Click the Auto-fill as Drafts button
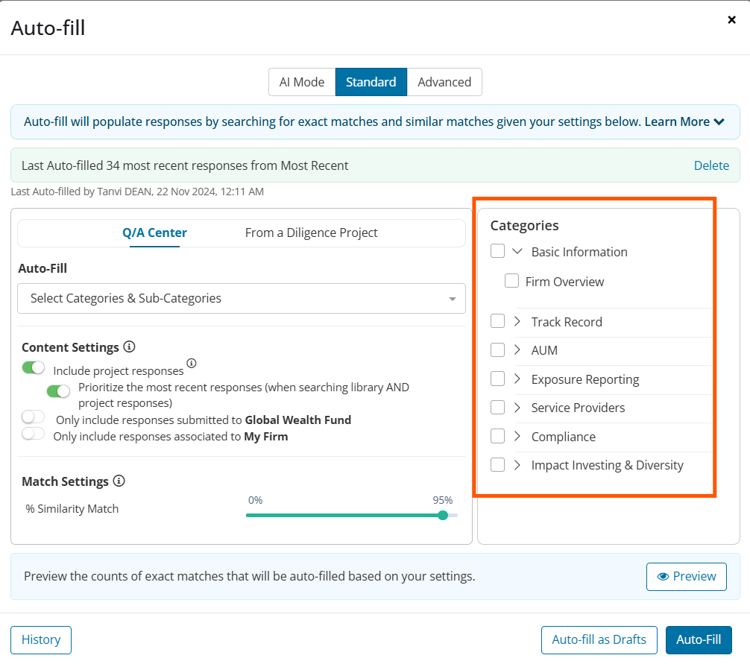750x664 pixels. pyautogui.click(x=599, y=640)
